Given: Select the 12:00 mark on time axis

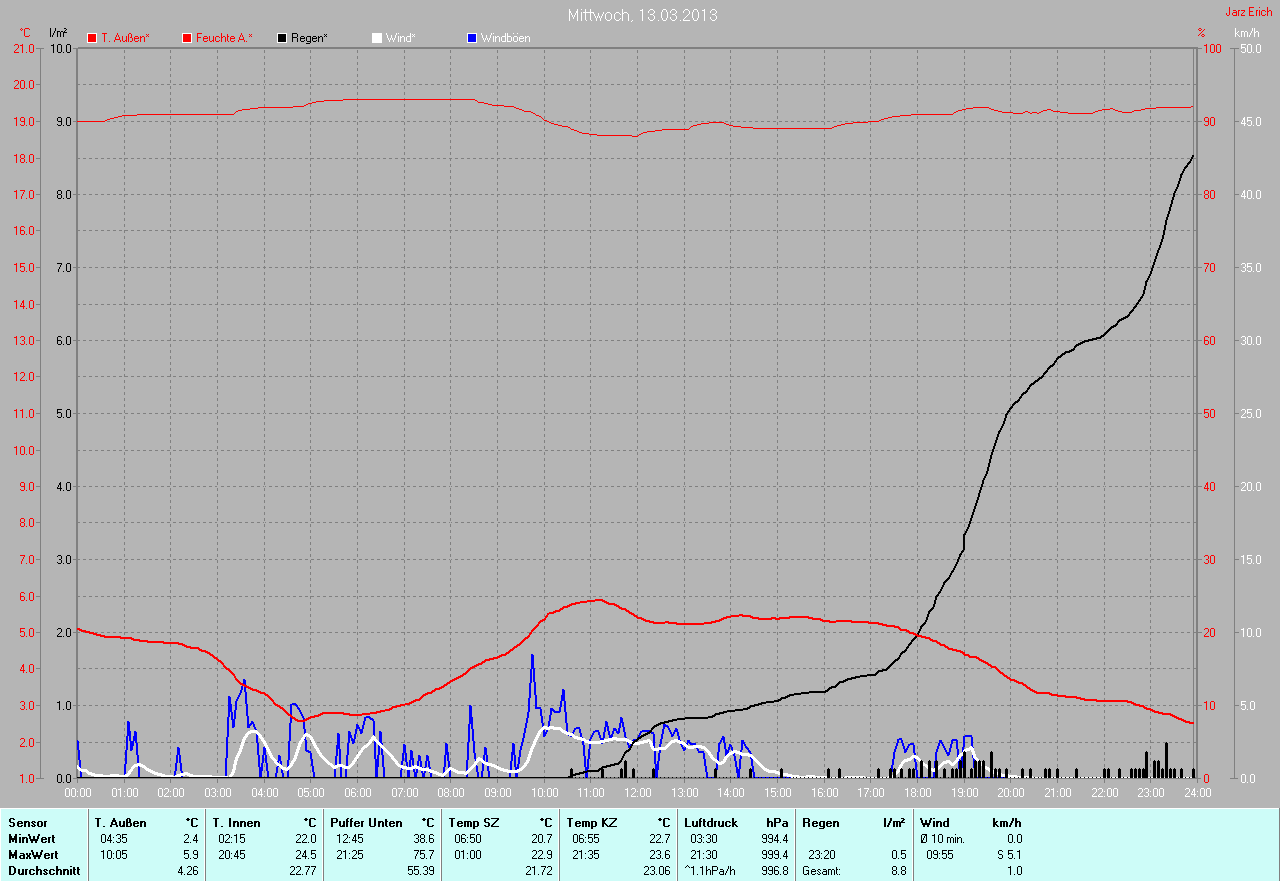Looking at the screenshot, I should [x=637, y=793].
